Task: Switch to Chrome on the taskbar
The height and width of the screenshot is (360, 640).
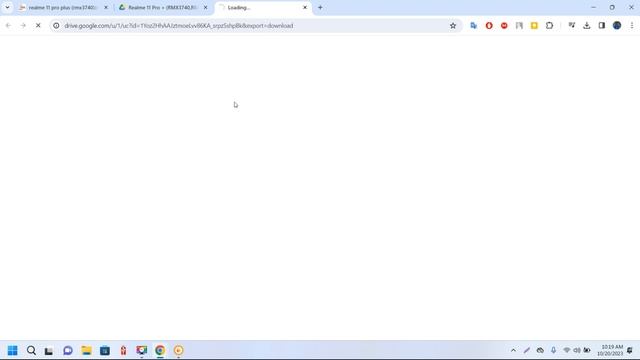Action: tap(160, 350)
